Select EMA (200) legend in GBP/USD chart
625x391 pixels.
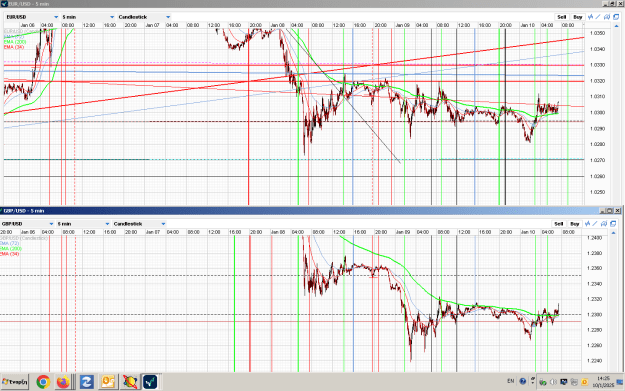coord(11,249)
